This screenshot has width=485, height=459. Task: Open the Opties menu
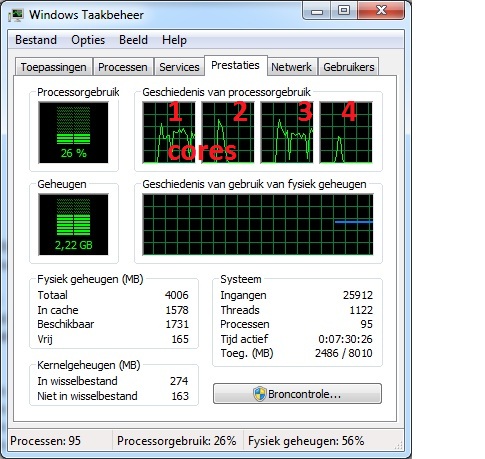(88, 40)
